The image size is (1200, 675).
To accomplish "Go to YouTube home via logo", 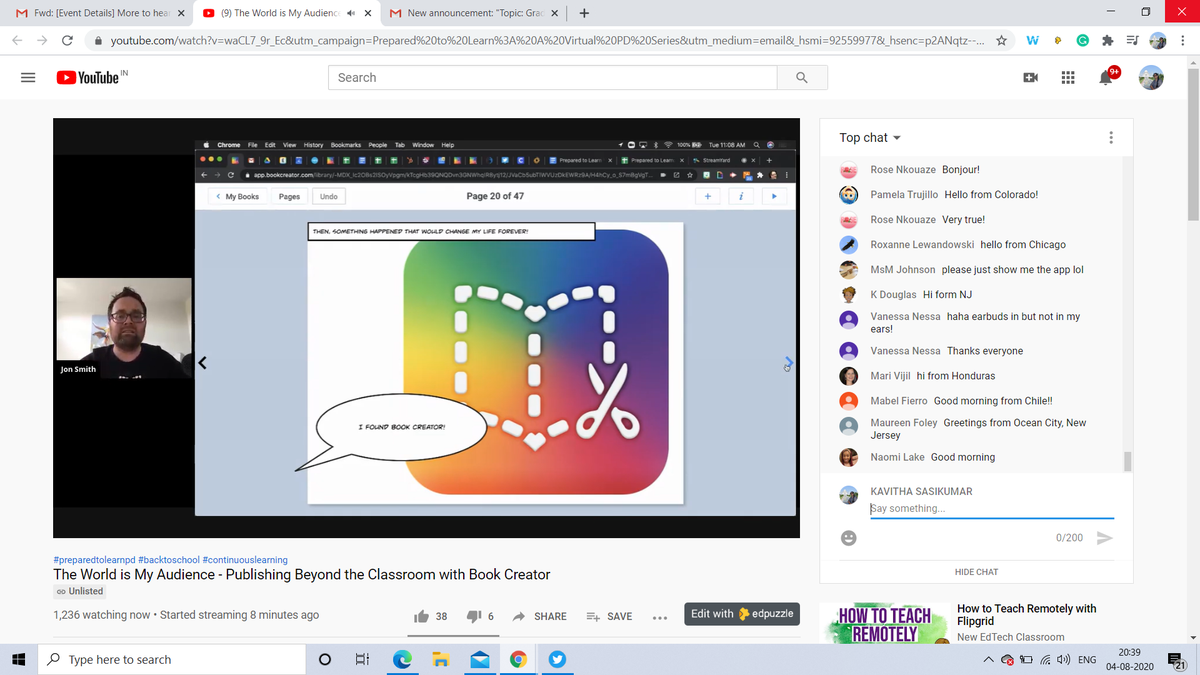I will click(x=88, y=77).
